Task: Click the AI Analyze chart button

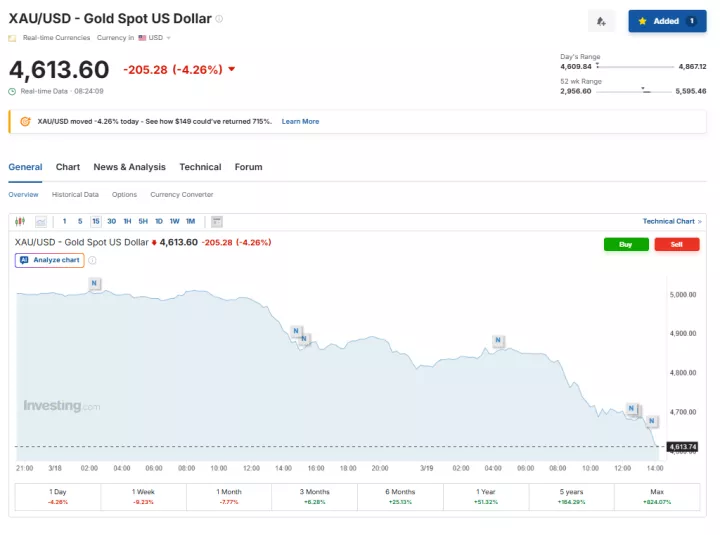Action: (49, 260)
